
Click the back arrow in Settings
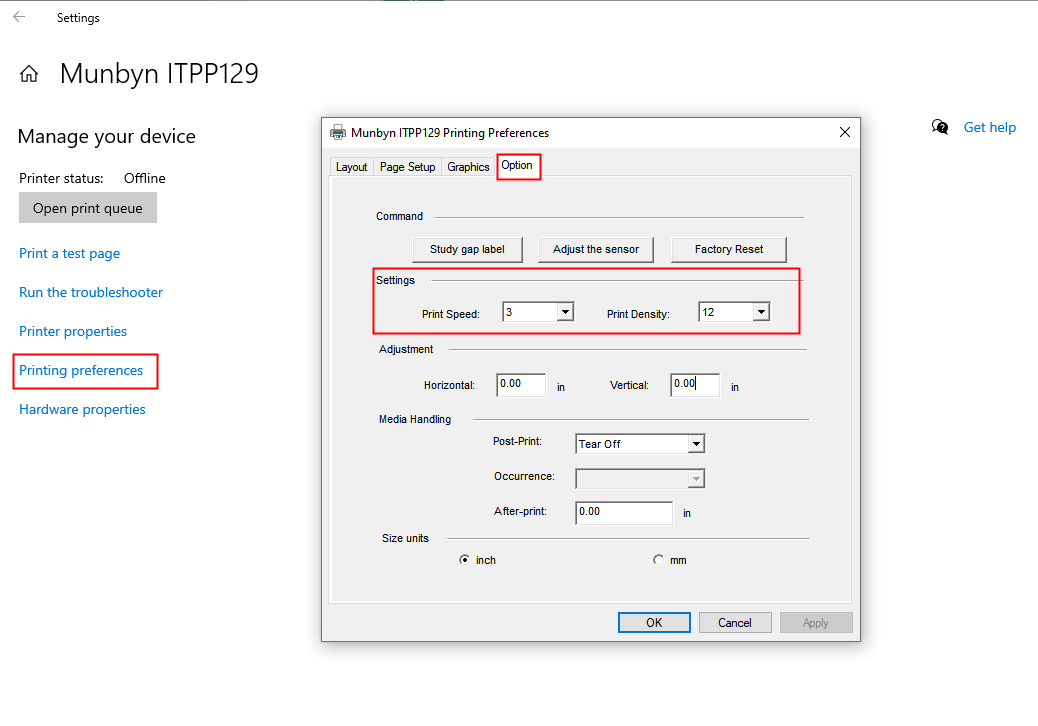coord(20,17)
